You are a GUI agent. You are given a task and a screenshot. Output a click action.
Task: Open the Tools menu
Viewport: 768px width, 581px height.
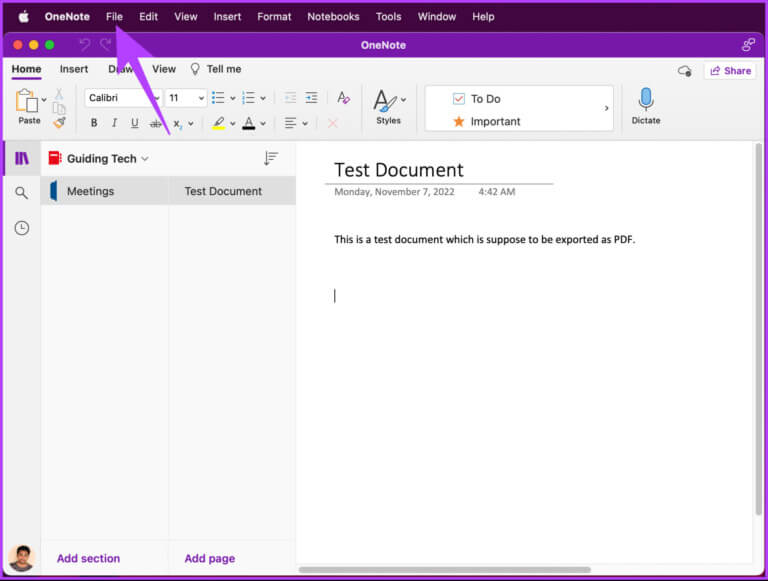[388, 17]
